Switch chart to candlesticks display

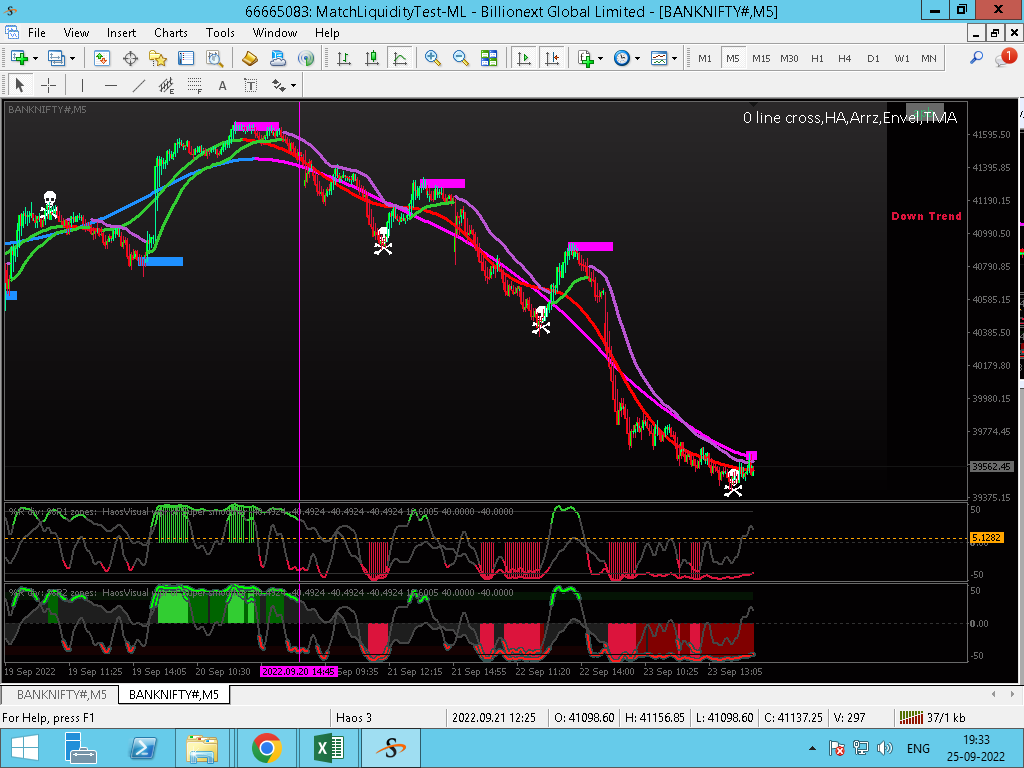tap(370, 58)
